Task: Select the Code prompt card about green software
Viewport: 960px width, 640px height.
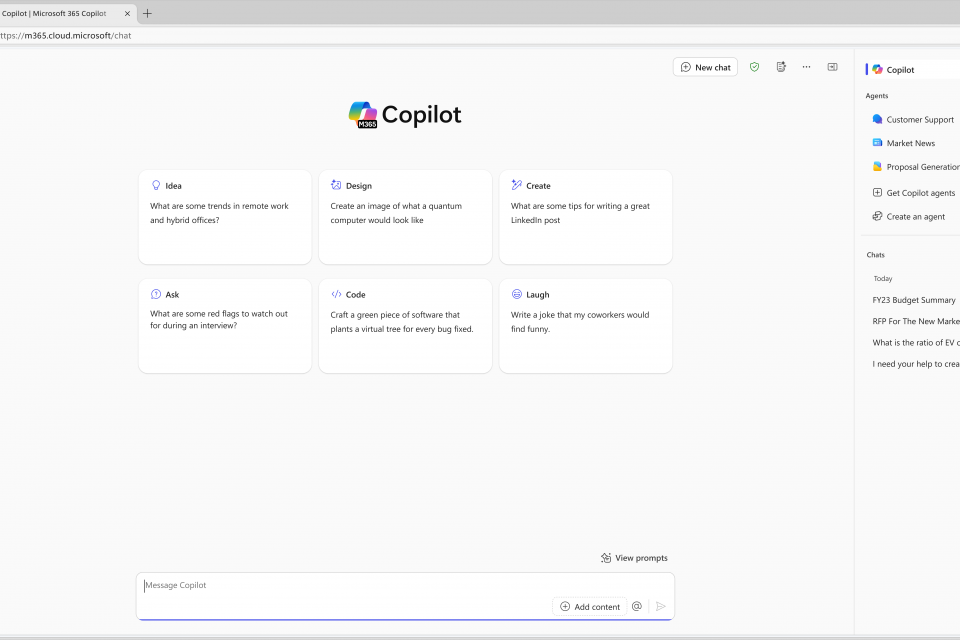Action: pyautogui.click(x=405, y=325)
